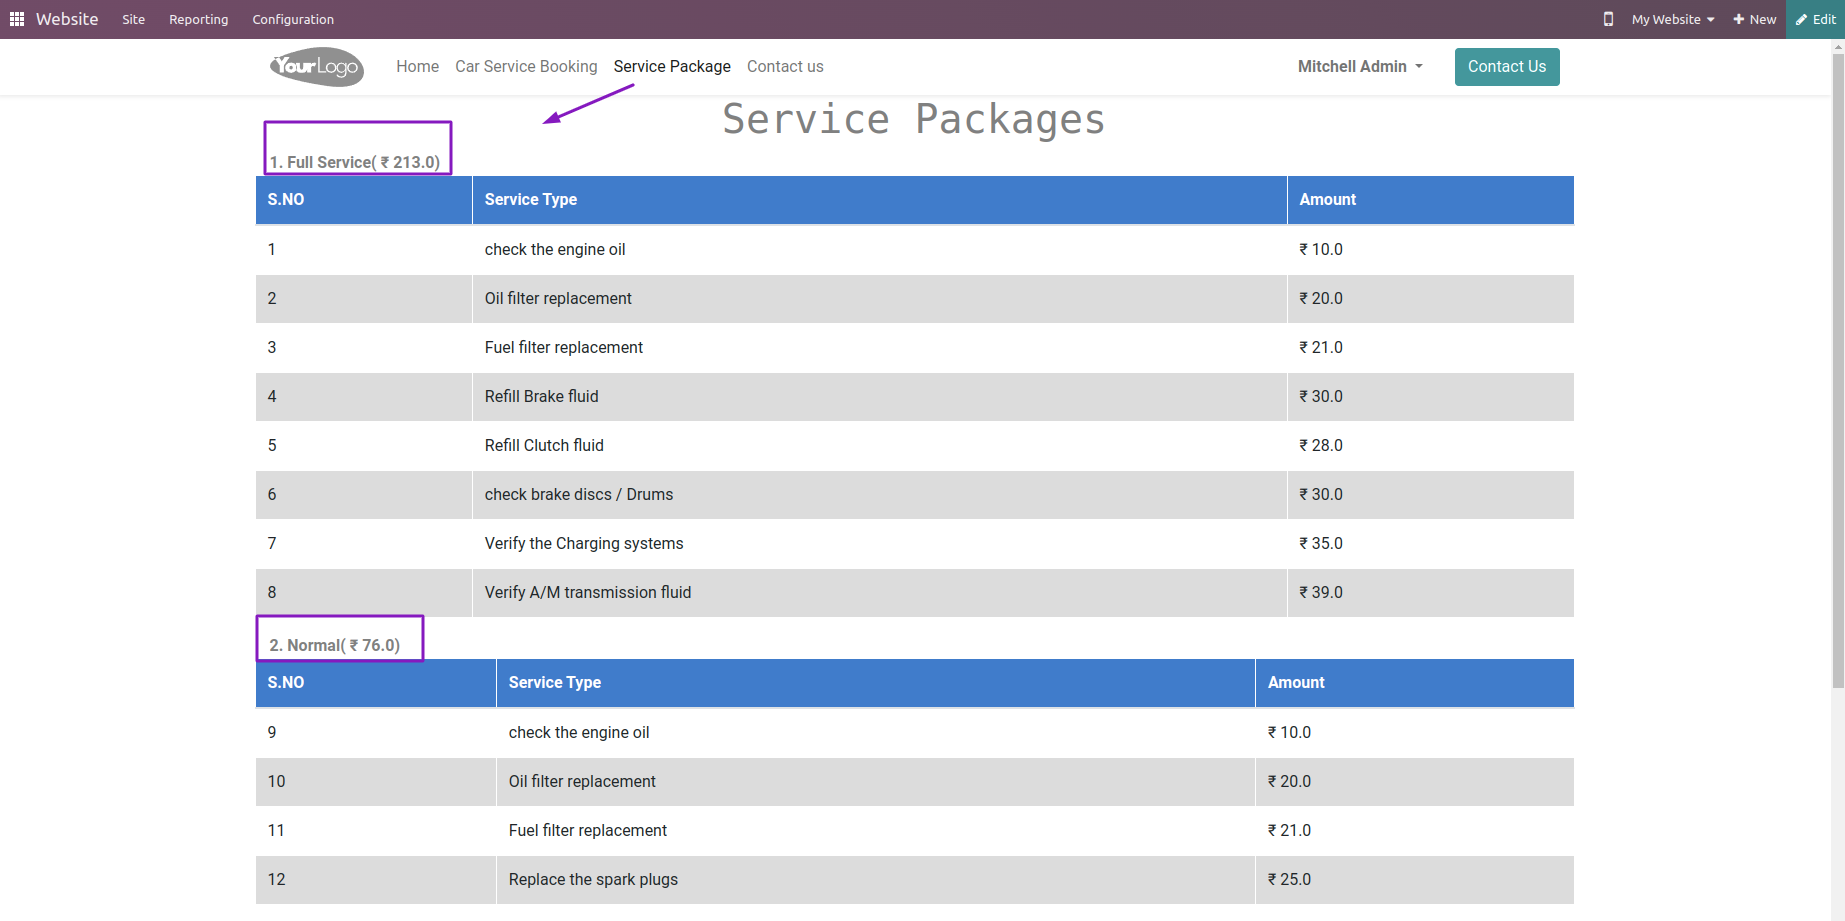Viewport: 1845px width, 921px height.
Task: Open the Mitchell Admin user dropdown
Action: [x=1360, y=67]
